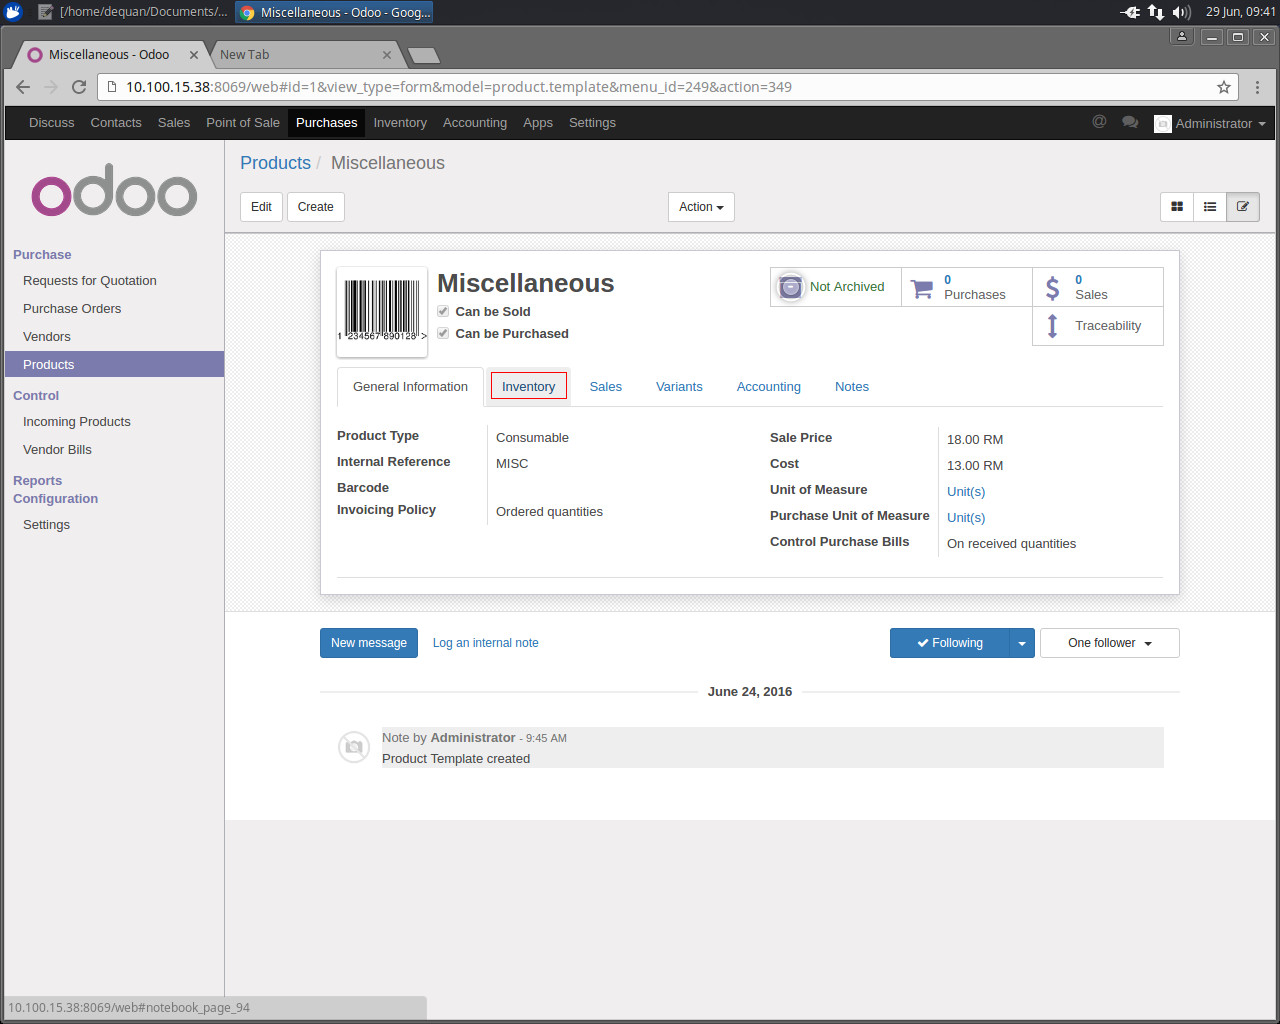Screen dimensions: 1280x1024
Task: Toggle the Can be Sold checkbox
Action: coord(443,311)
